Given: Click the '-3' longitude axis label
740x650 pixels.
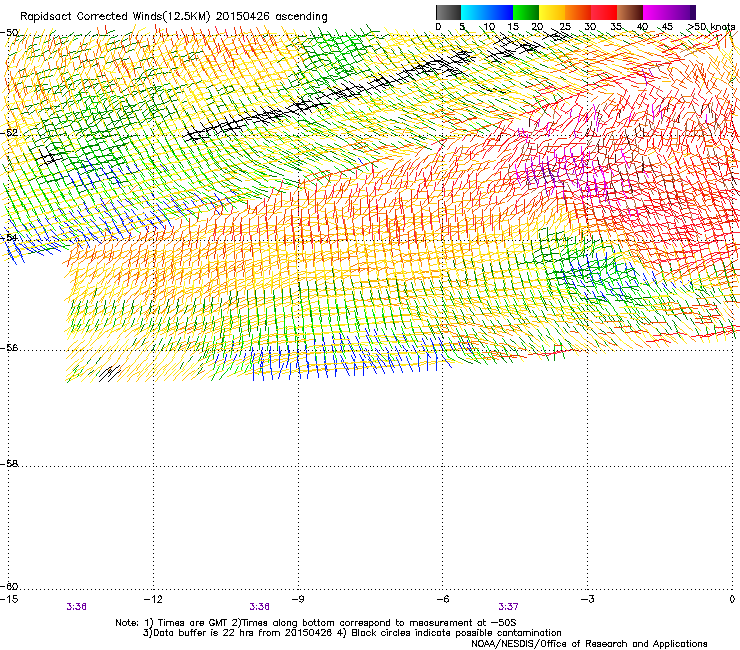Looking at the screenshot, I should (587, 599).
